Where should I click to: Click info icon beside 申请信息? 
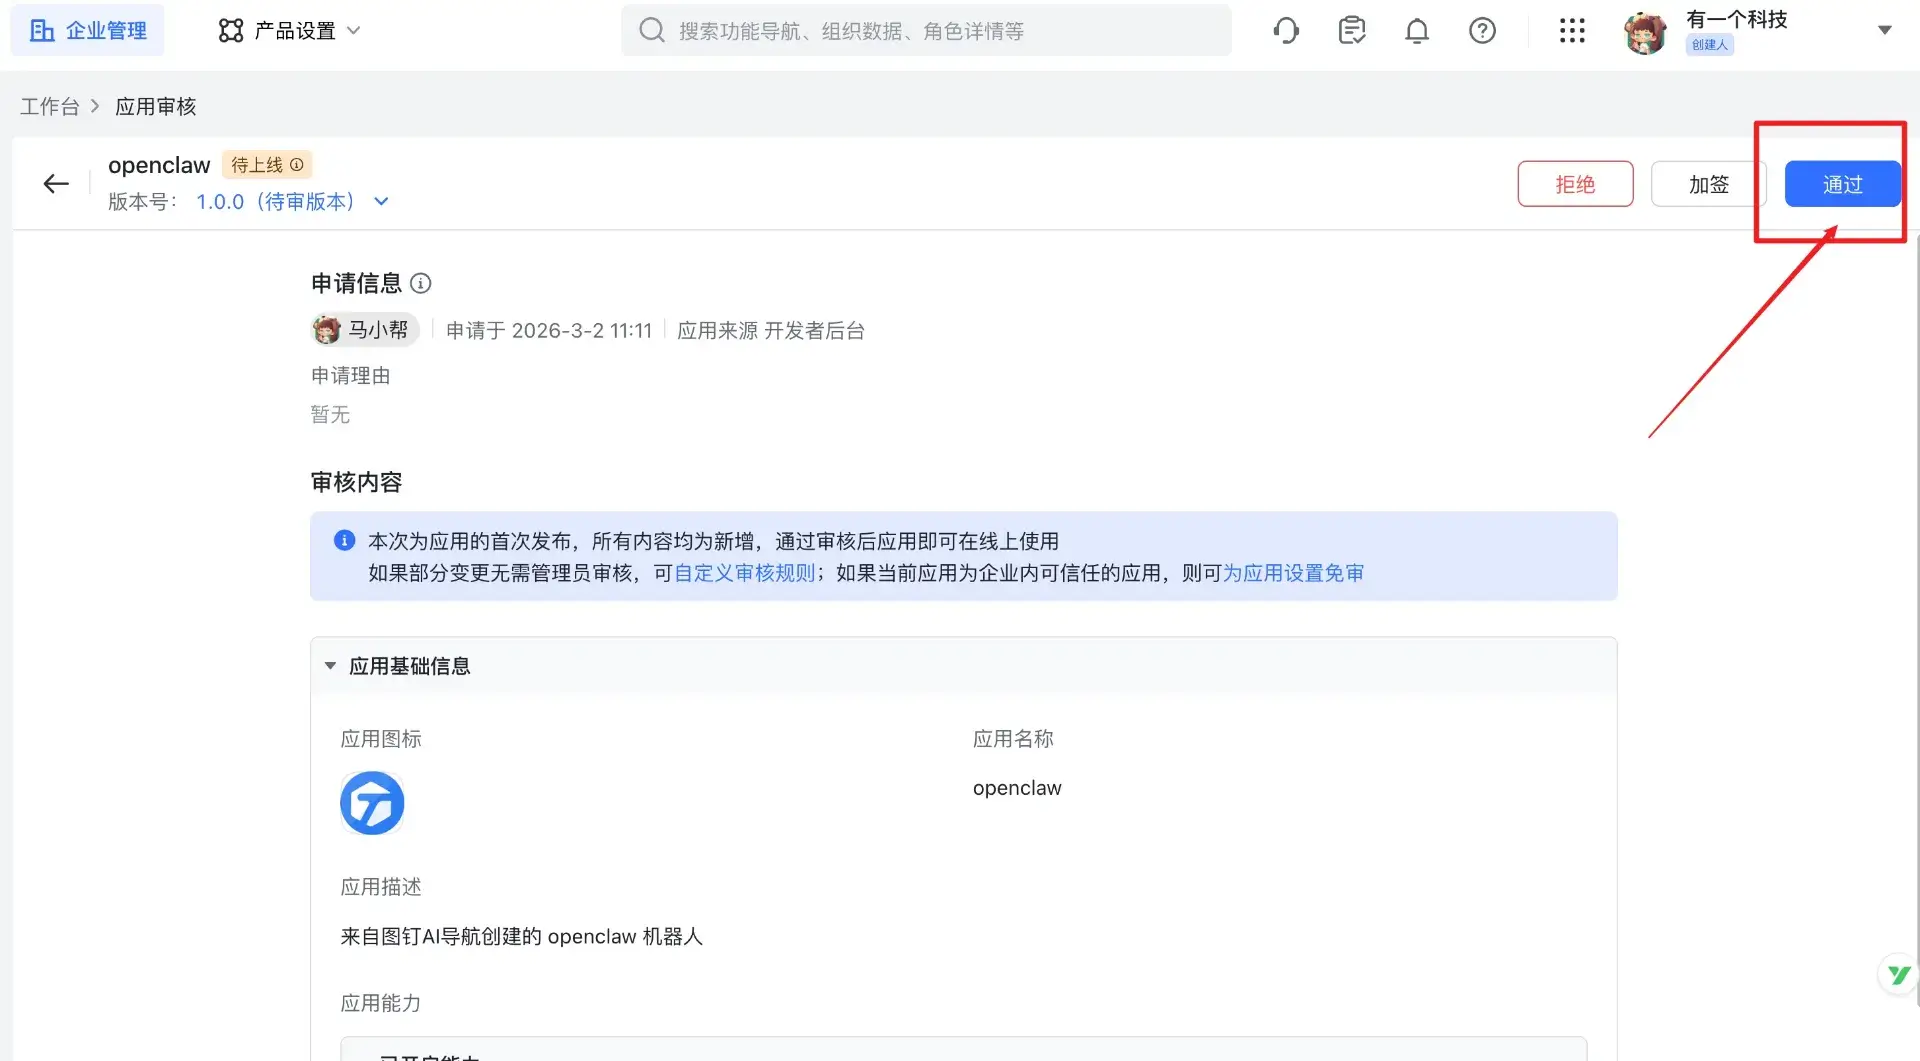(421, 284)
